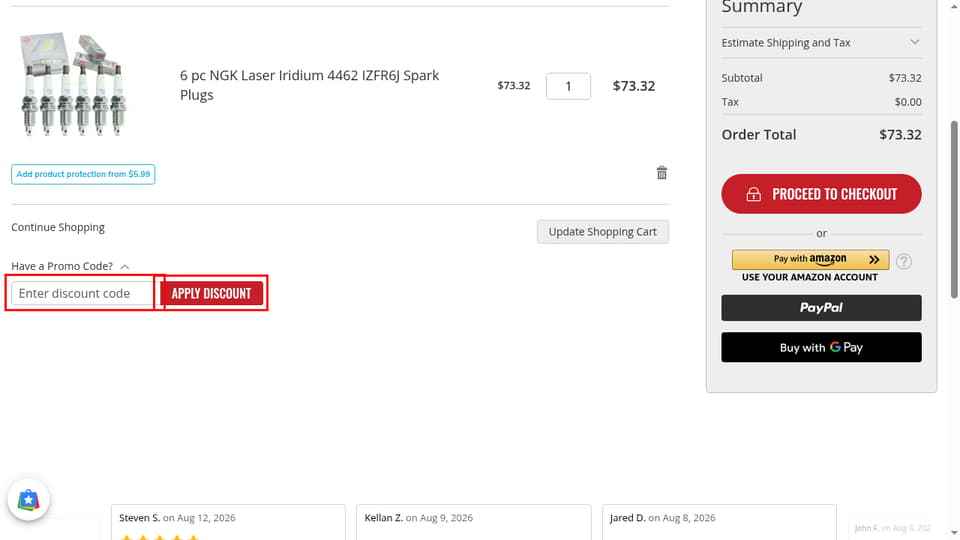Viewport: 960px width, 540px height.
Task: Click the quantity box showing 1
Action: click(x=568, y=86)
